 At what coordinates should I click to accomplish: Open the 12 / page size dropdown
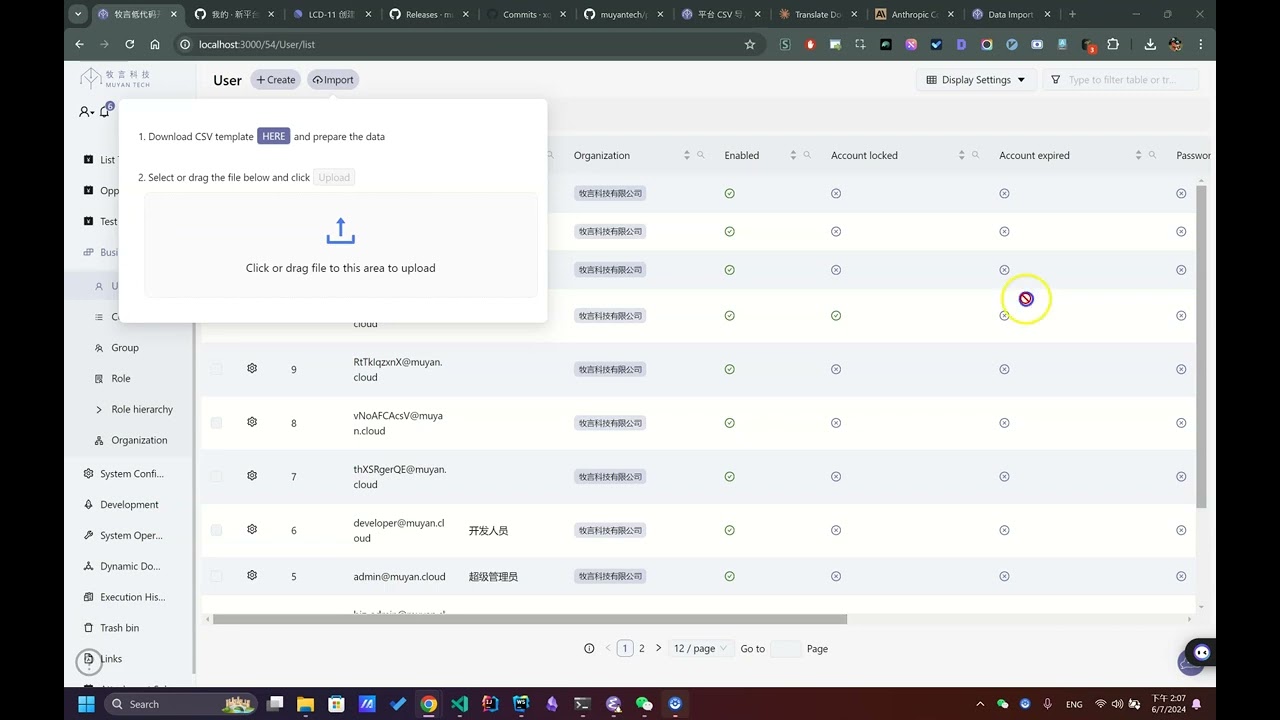click(701, 648)
